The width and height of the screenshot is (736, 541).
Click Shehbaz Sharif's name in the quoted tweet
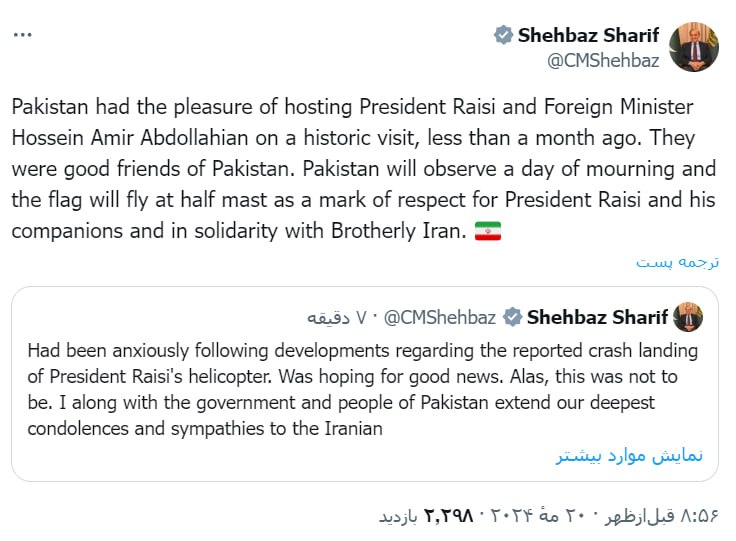tap(597, 318)
